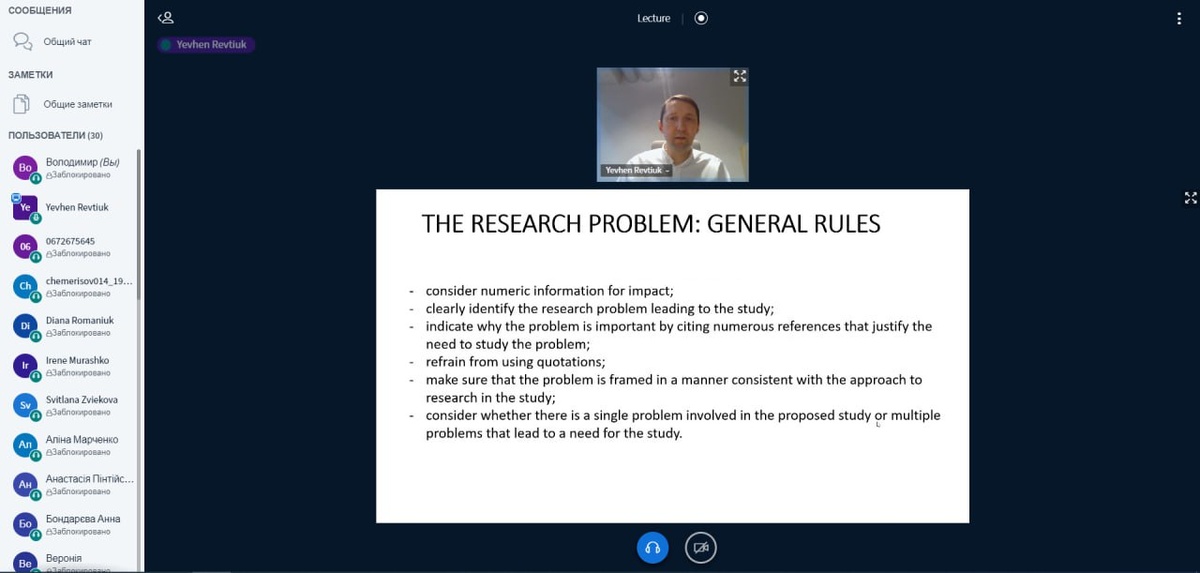Click the 06 avatar circle
The width and height of the screenshot is (1200, 573).
click(25, 246)
